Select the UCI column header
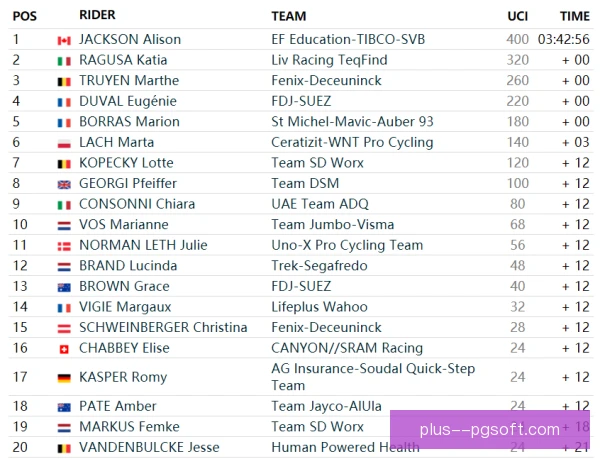Viewport: 600px width, 459px height. [517, 16]
